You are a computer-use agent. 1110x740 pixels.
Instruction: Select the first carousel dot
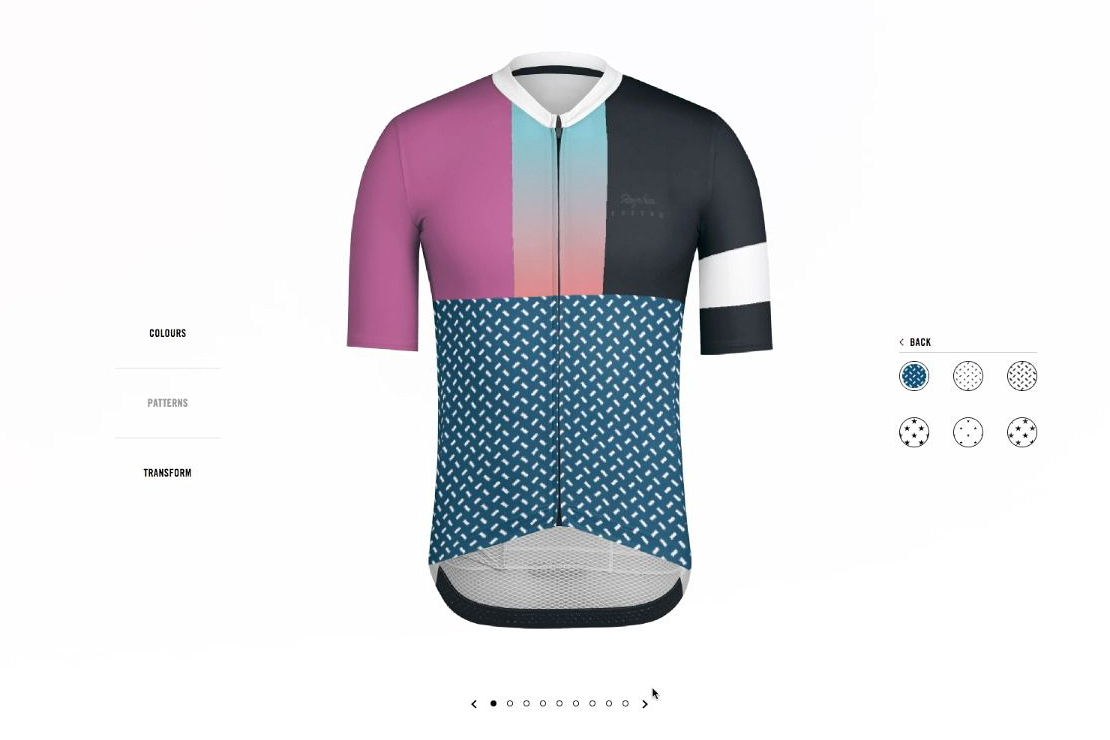tap(493, 703)
